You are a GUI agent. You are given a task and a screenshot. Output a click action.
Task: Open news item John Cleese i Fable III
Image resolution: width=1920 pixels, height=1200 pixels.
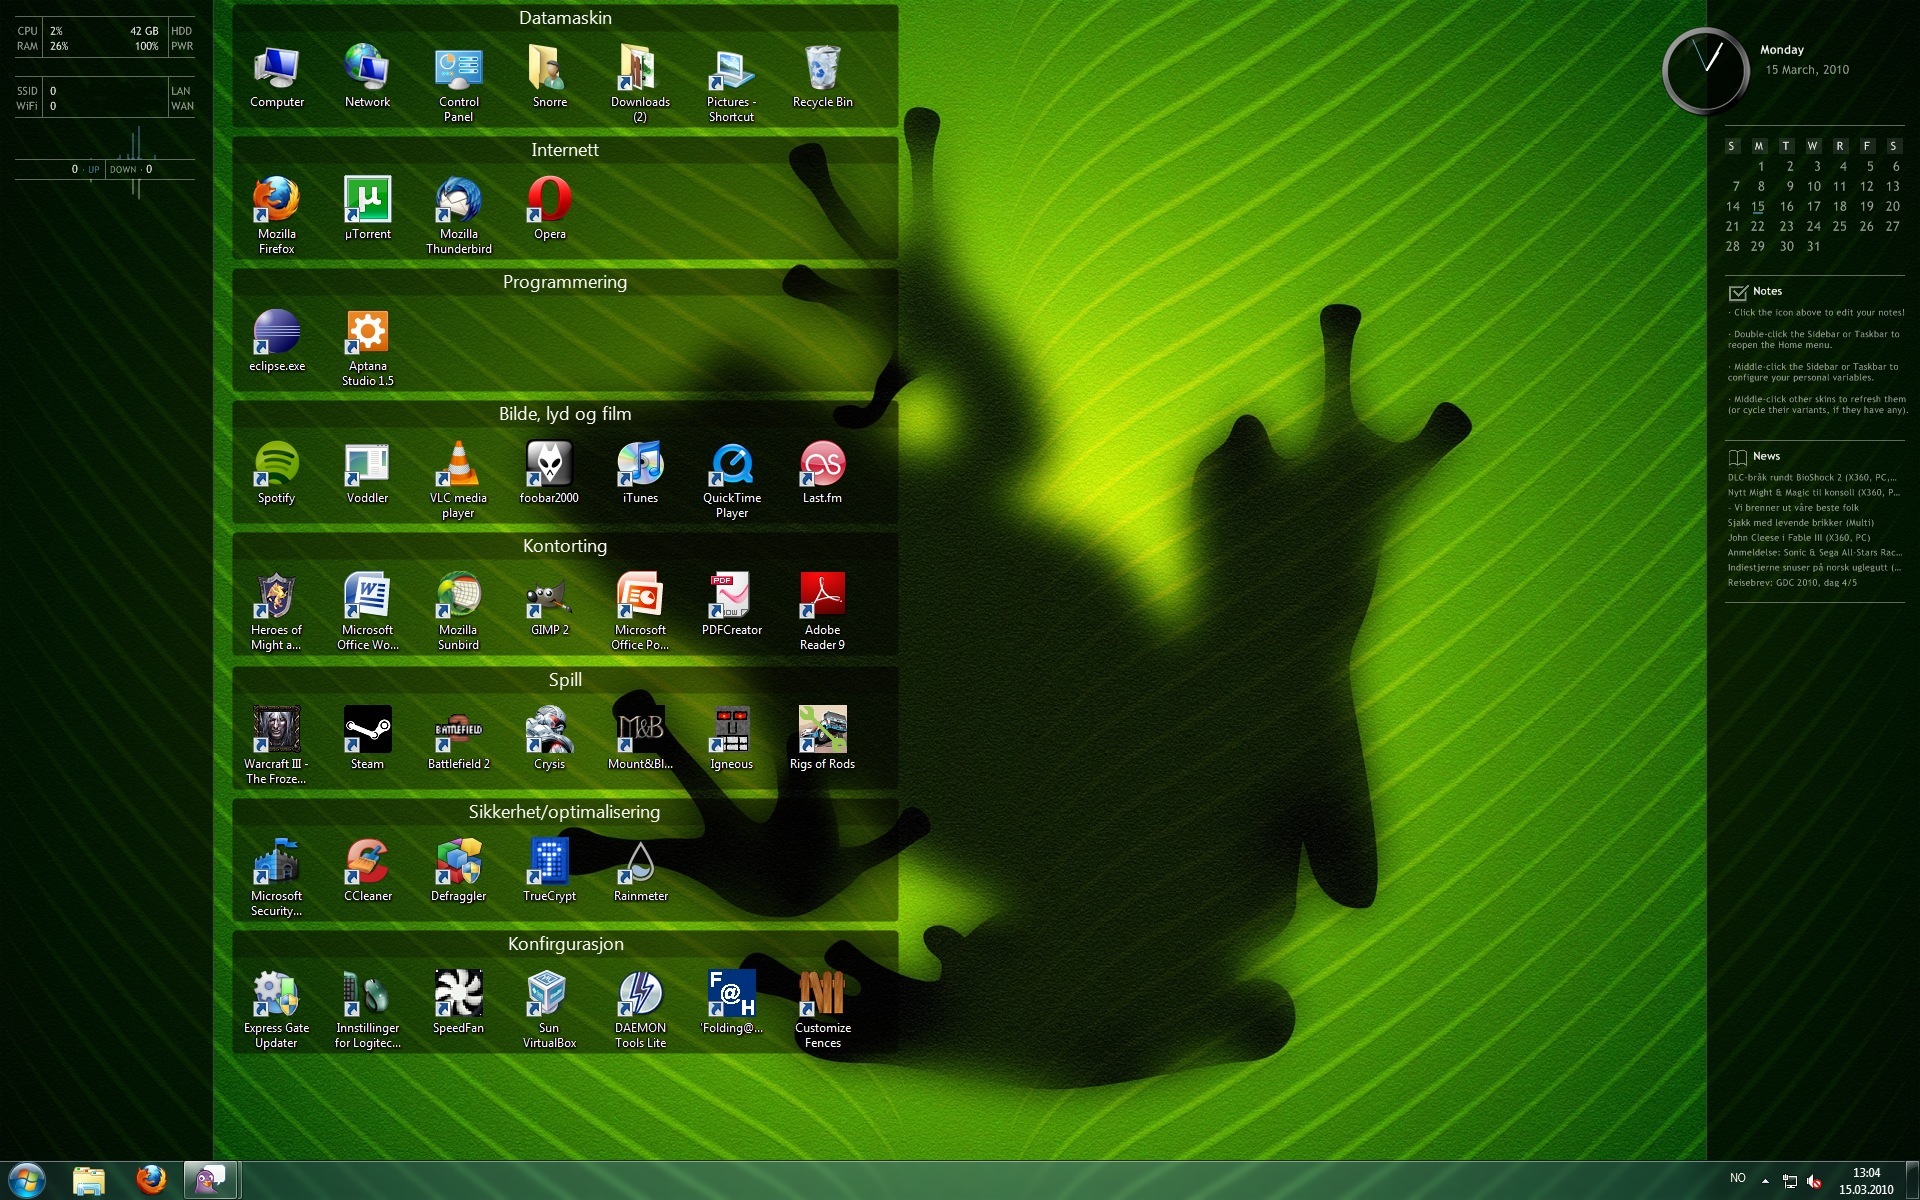coord(1799,538)
